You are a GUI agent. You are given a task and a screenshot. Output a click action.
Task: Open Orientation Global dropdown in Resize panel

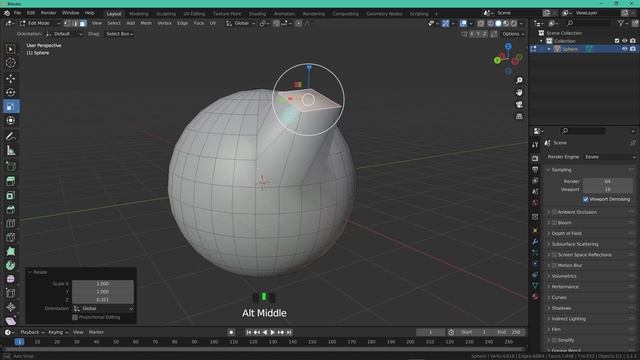click(103, 309)
